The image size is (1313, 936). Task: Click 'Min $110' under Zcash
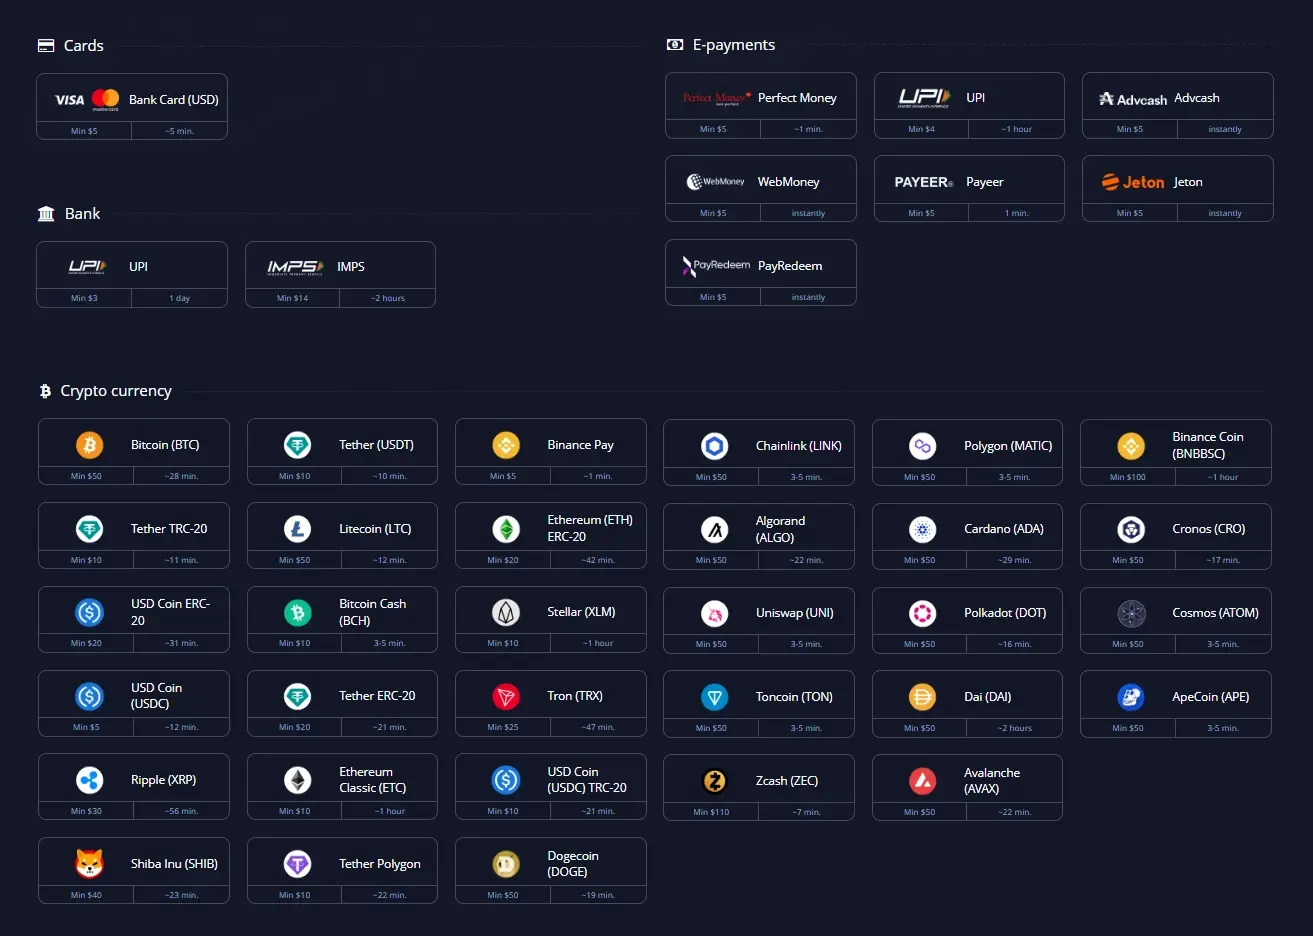[x=711, y=812]
